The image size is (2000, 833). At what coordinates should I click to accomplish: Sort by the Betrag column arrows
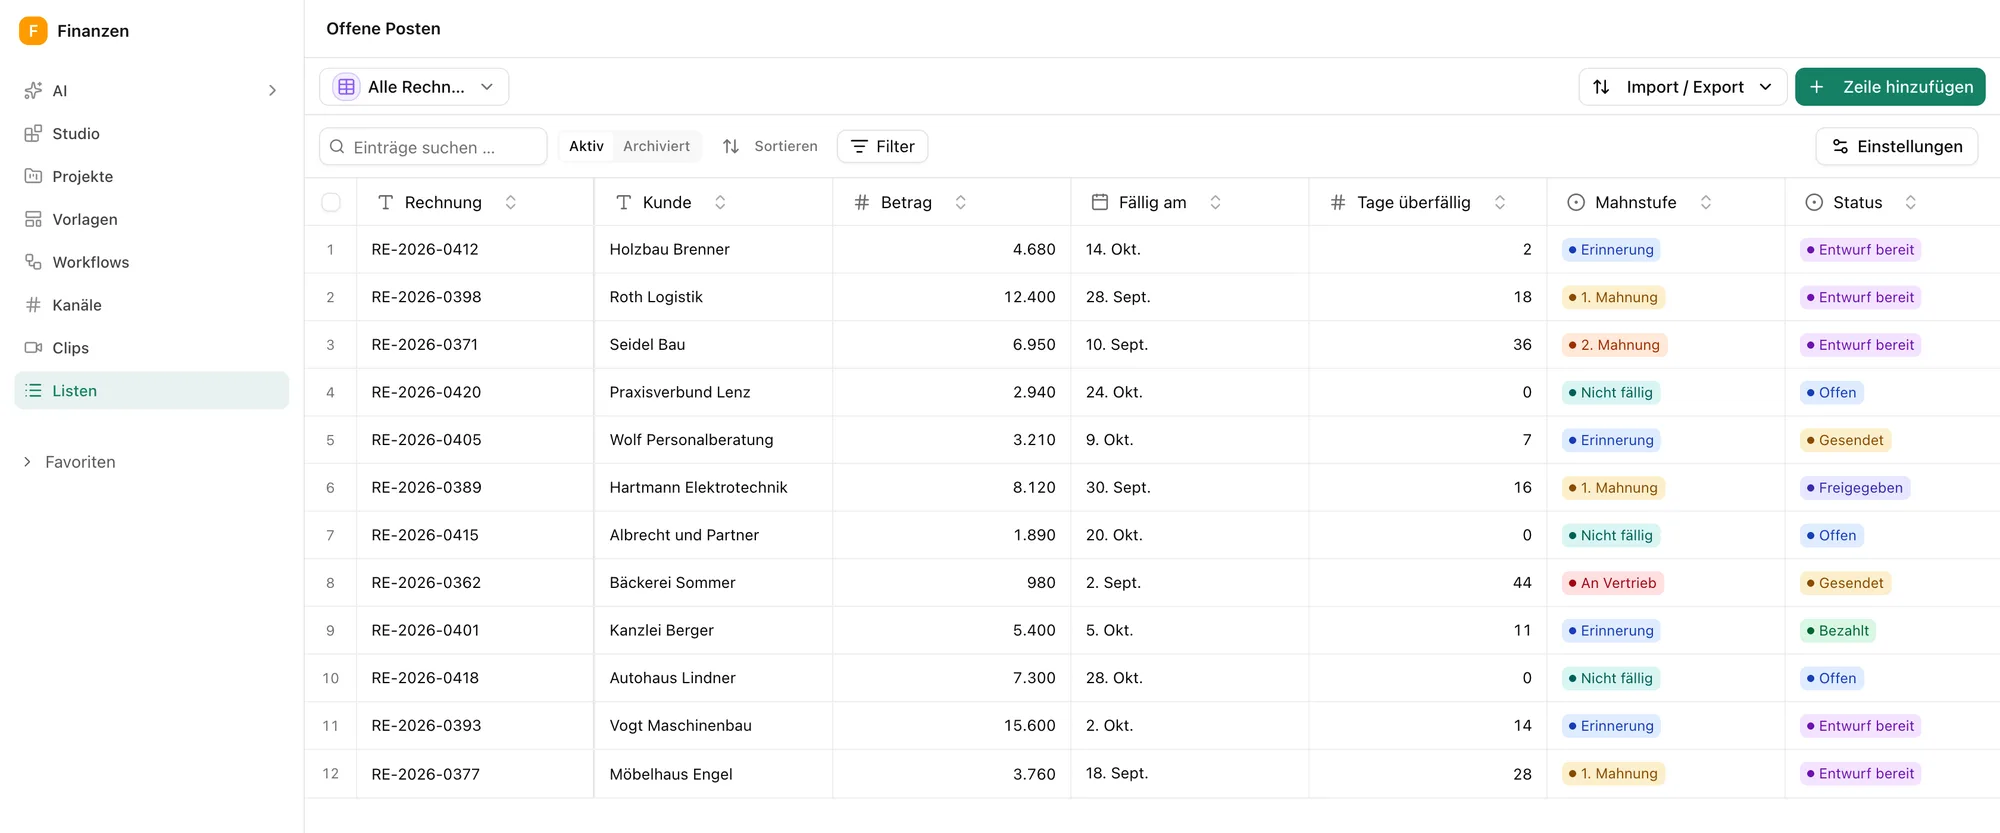961,203
